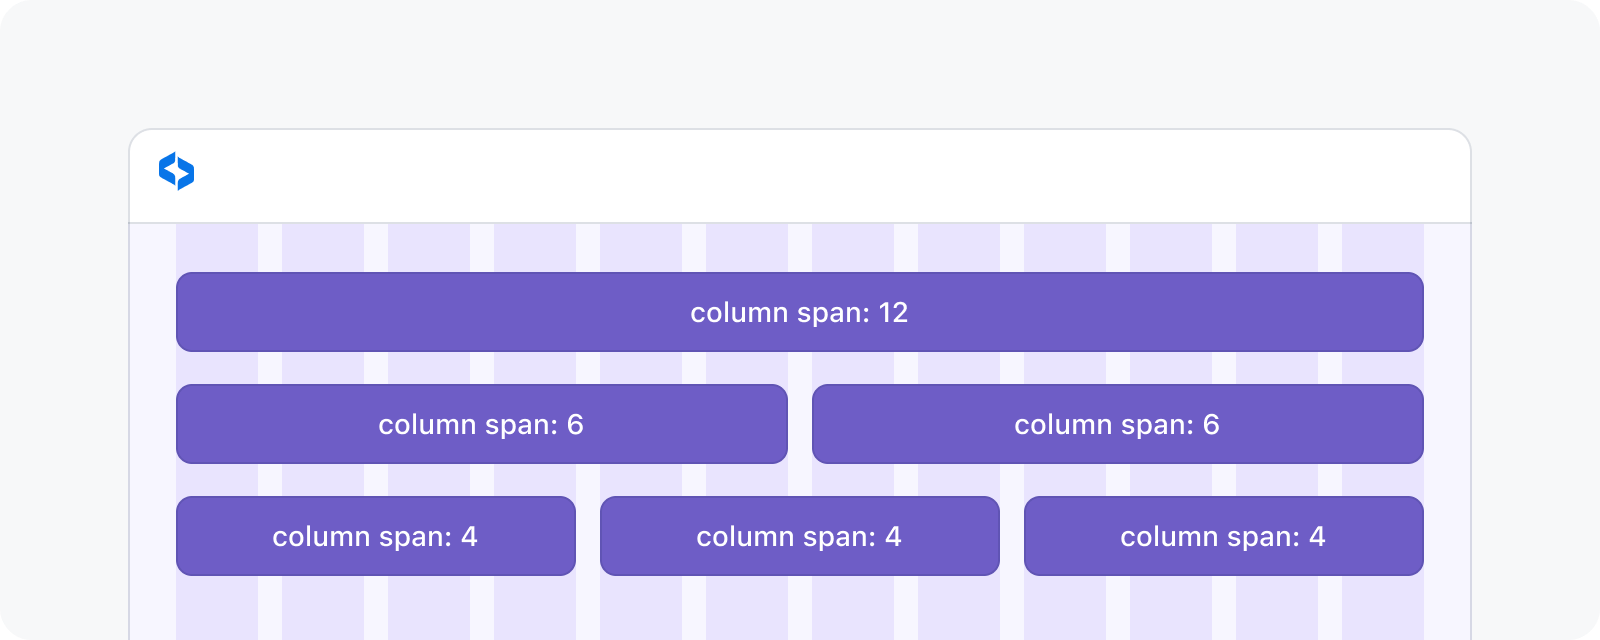
Task: Click the blue logo icon in header
Action: click(177, 171)
